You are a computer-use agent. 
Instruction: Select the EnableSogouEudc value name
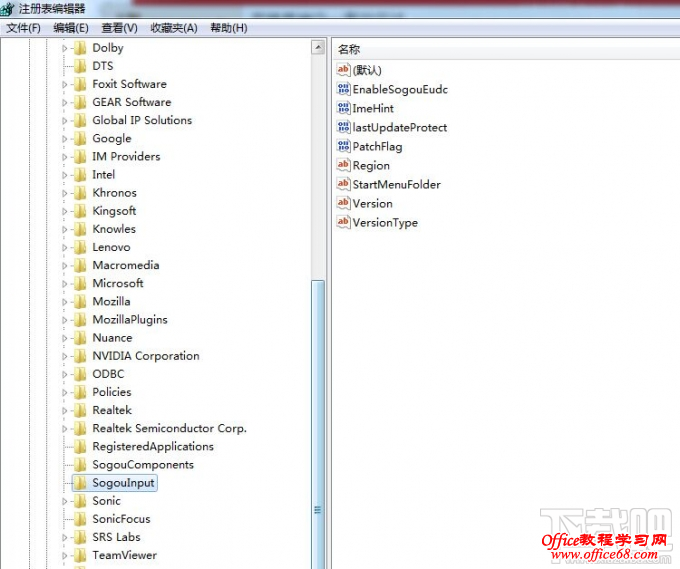(x=400, y=89)
